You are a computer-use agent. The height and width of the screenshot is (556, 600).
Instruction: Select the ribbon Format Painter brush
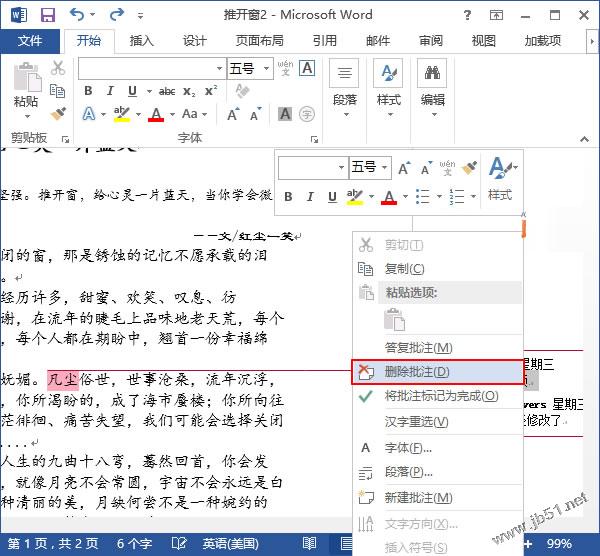(58, 114)
